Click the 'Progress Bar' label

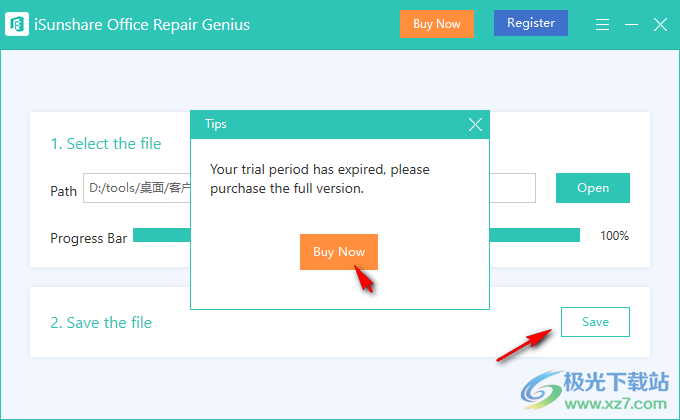tap(88, 238)
